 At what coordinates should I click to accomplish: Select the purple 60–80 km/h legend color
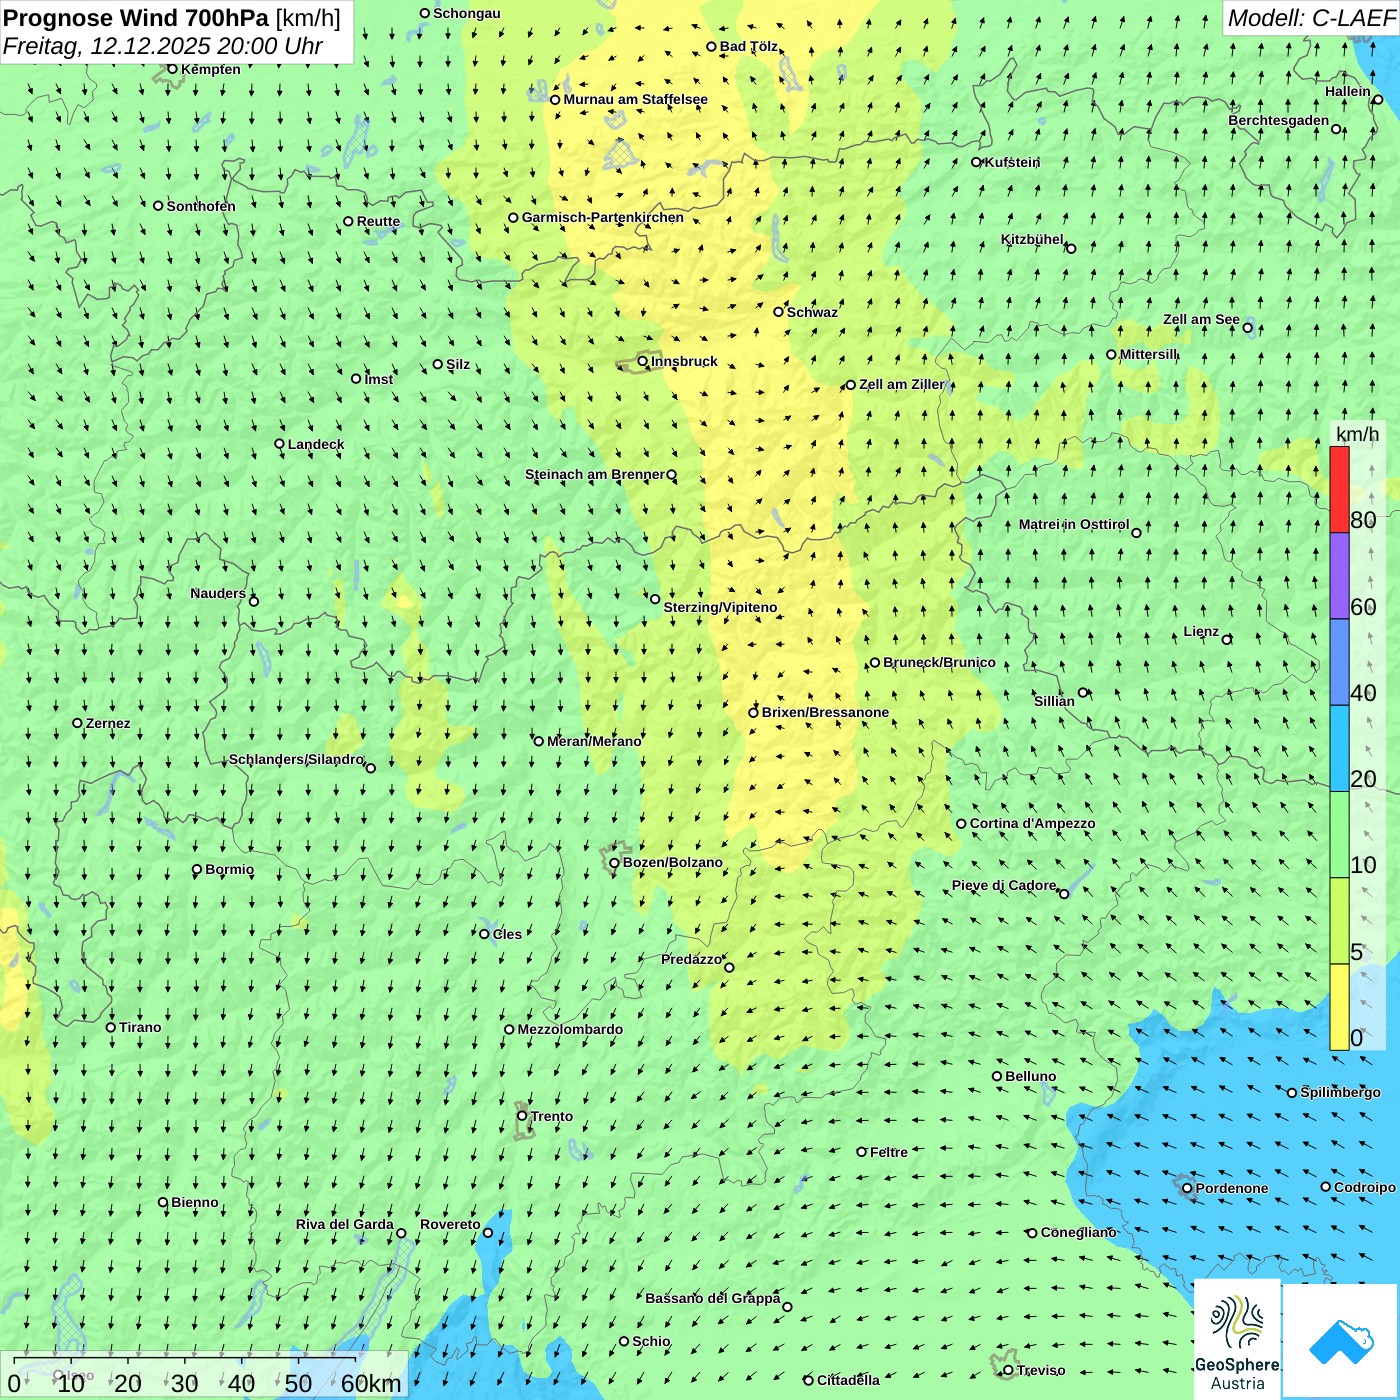coord(1339,576)
